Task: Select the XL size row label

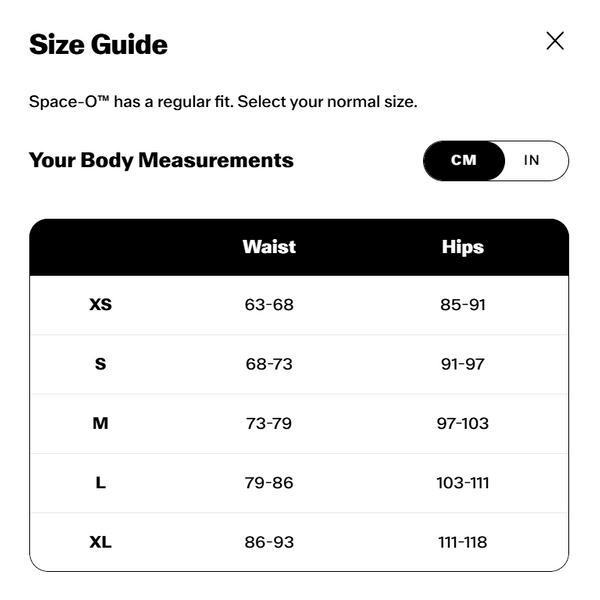Action: 101,542
